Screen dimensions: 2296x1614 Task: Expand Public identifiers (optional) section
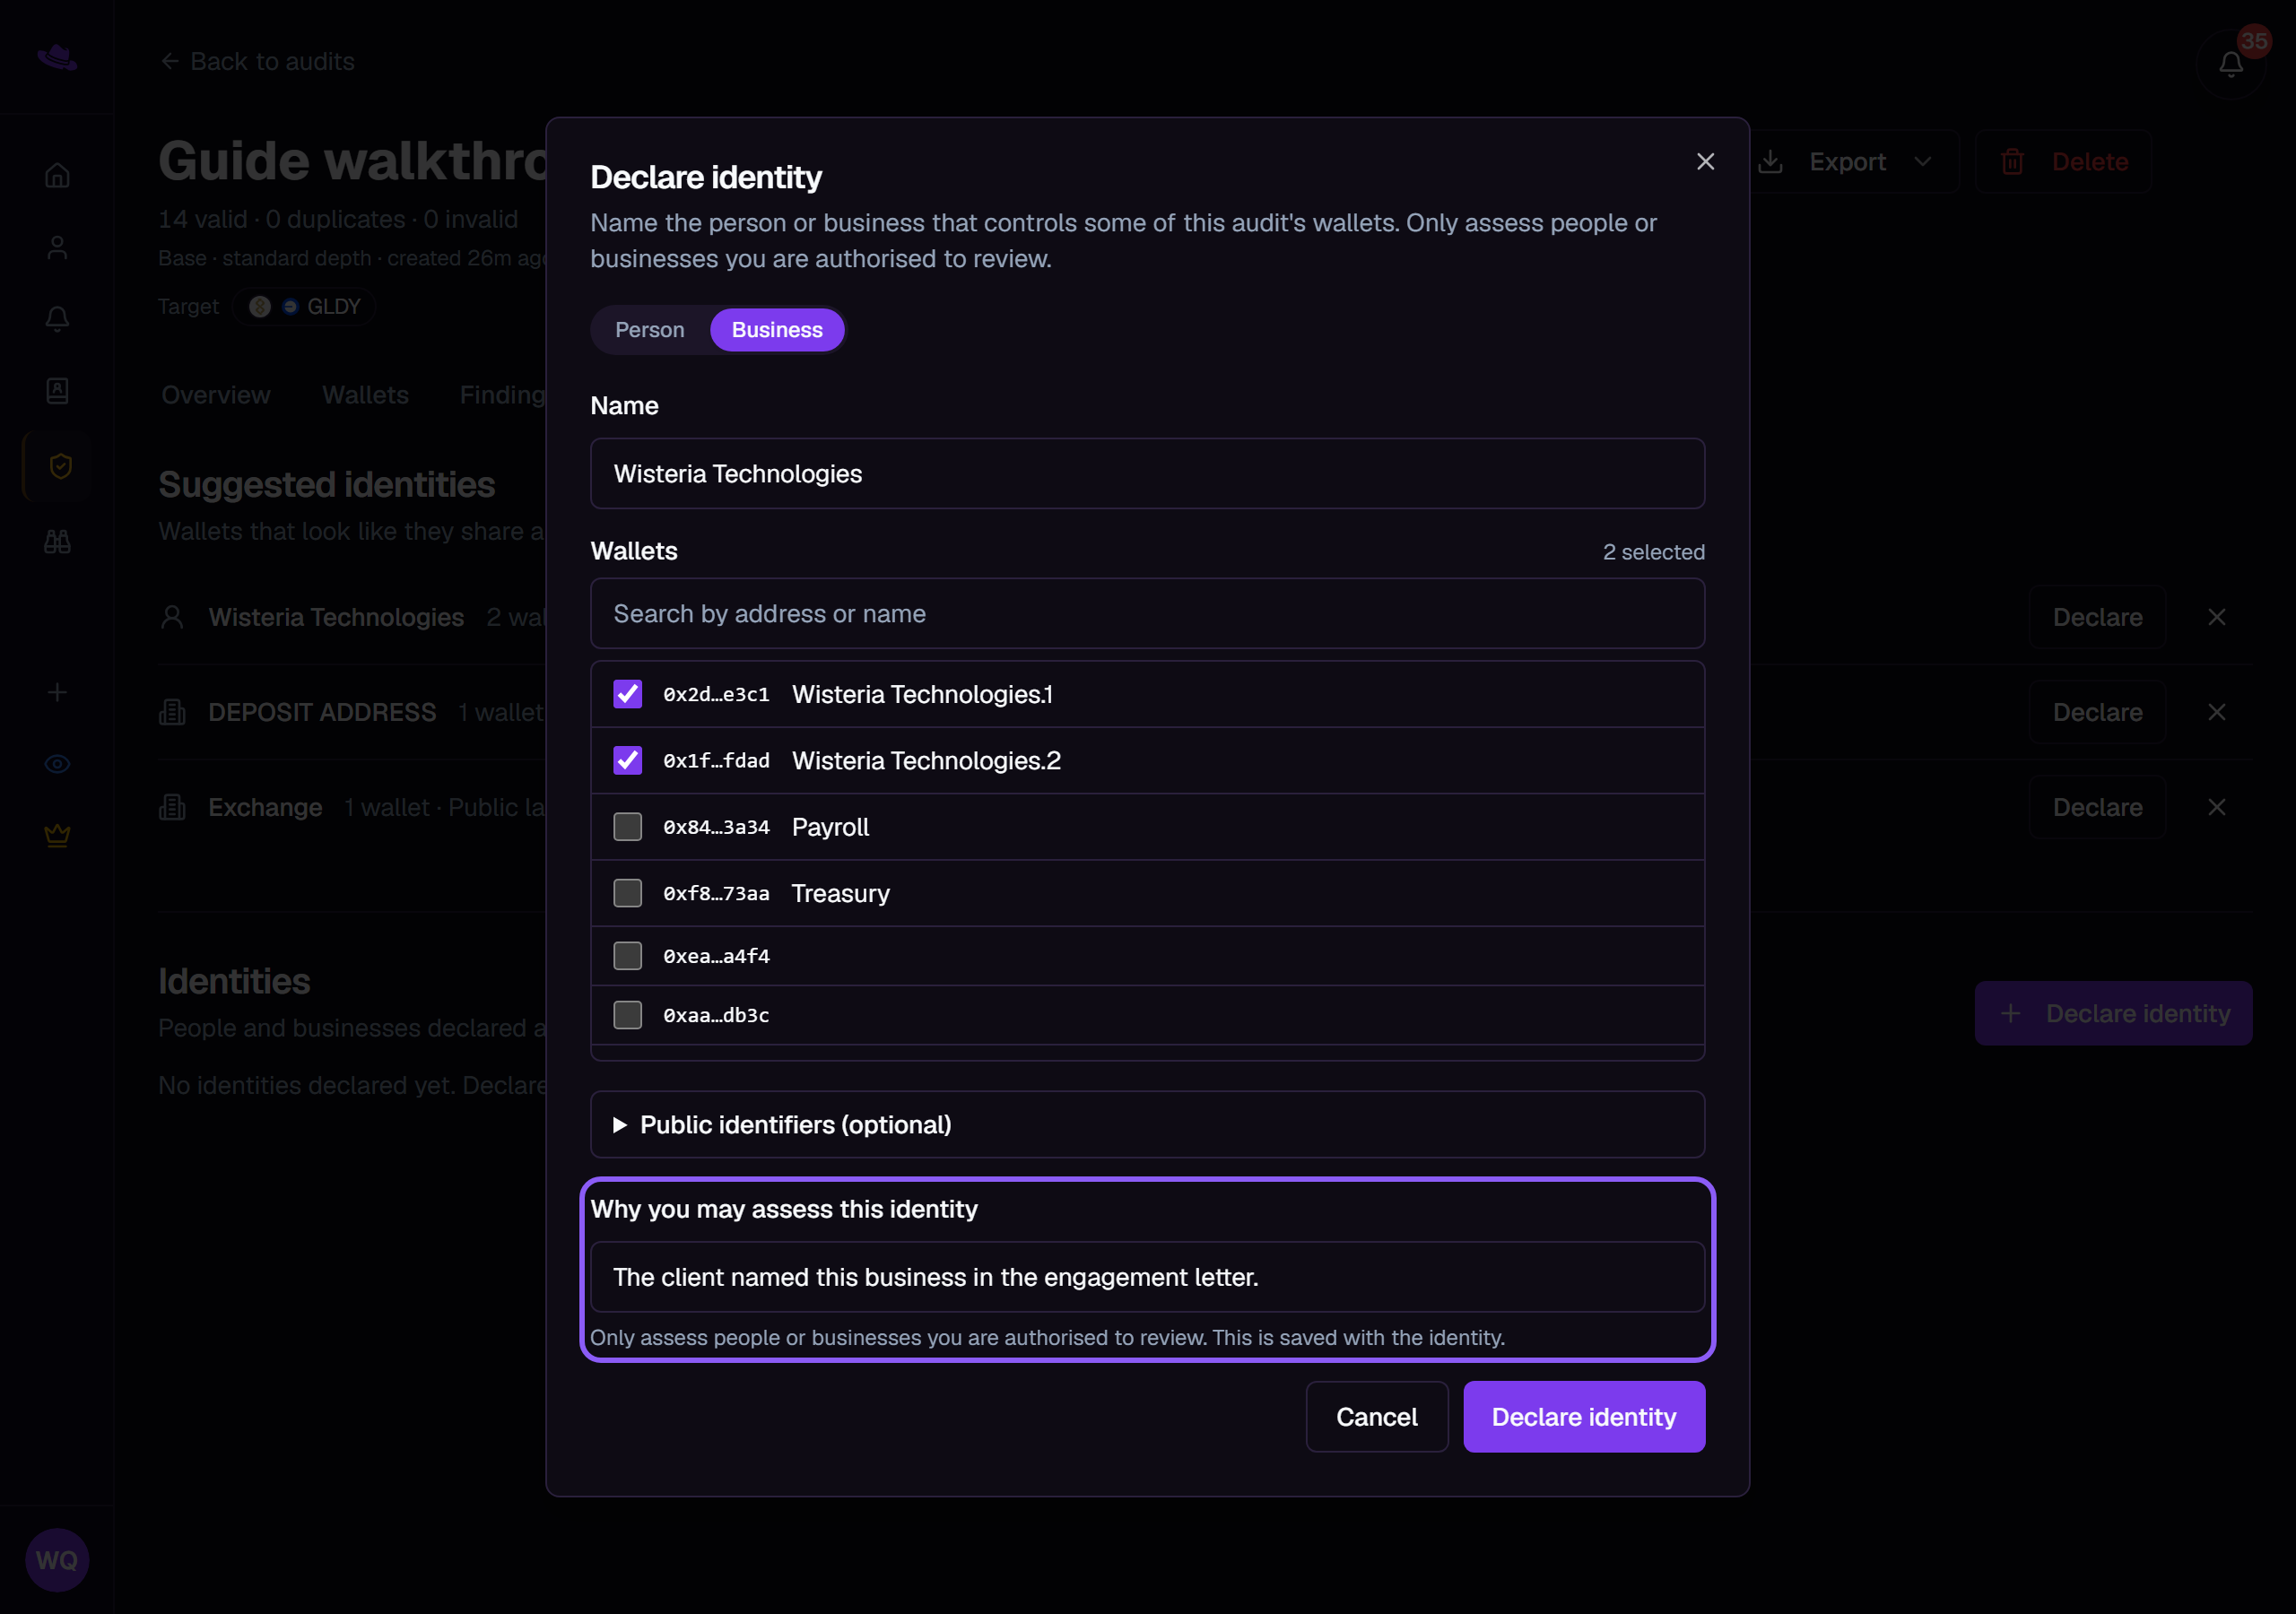click(1147, 1124)
